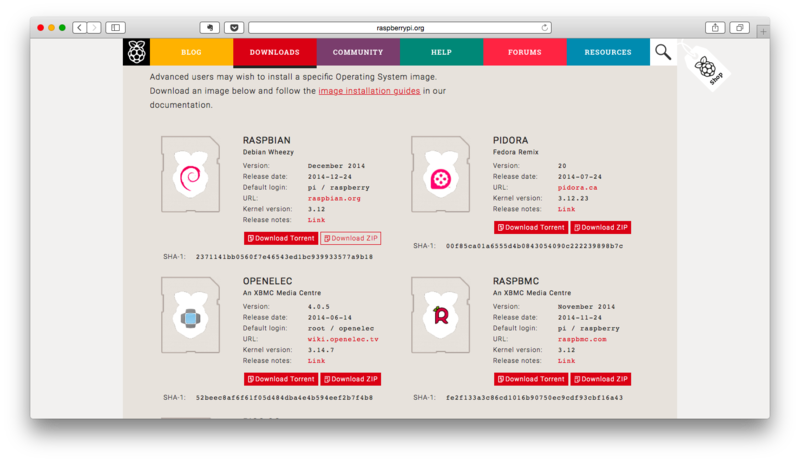Open the search magnifier icon
Screen dimensions: 800x462
tap(663, 52)
